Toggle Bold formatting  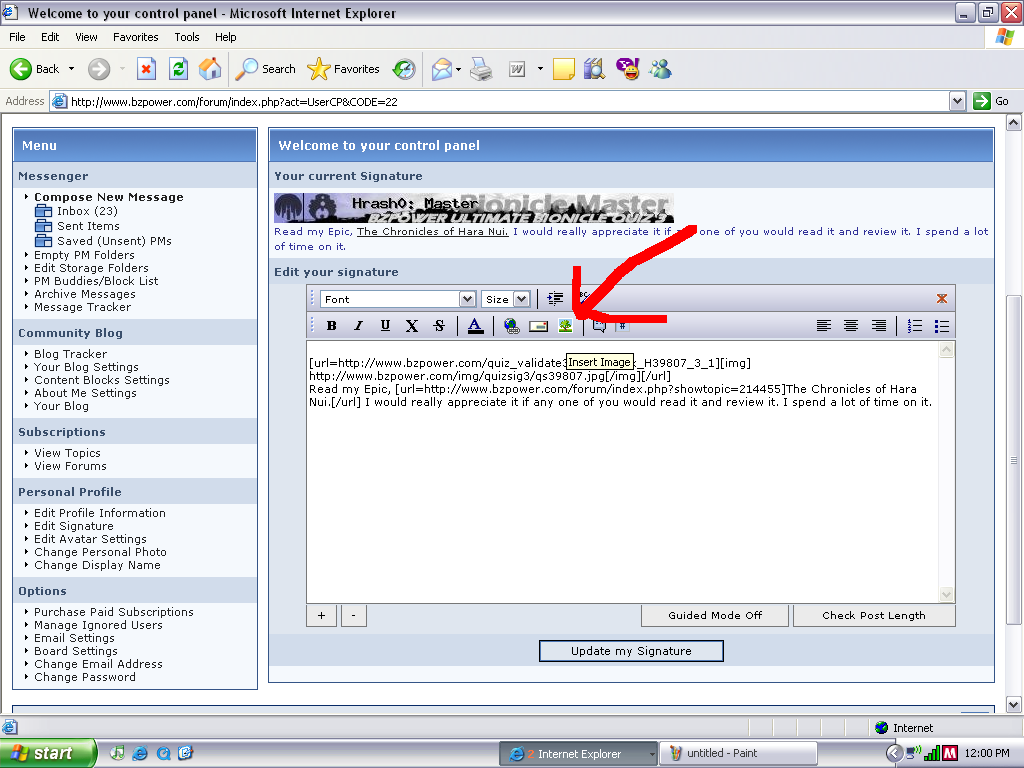click(332, 326)
